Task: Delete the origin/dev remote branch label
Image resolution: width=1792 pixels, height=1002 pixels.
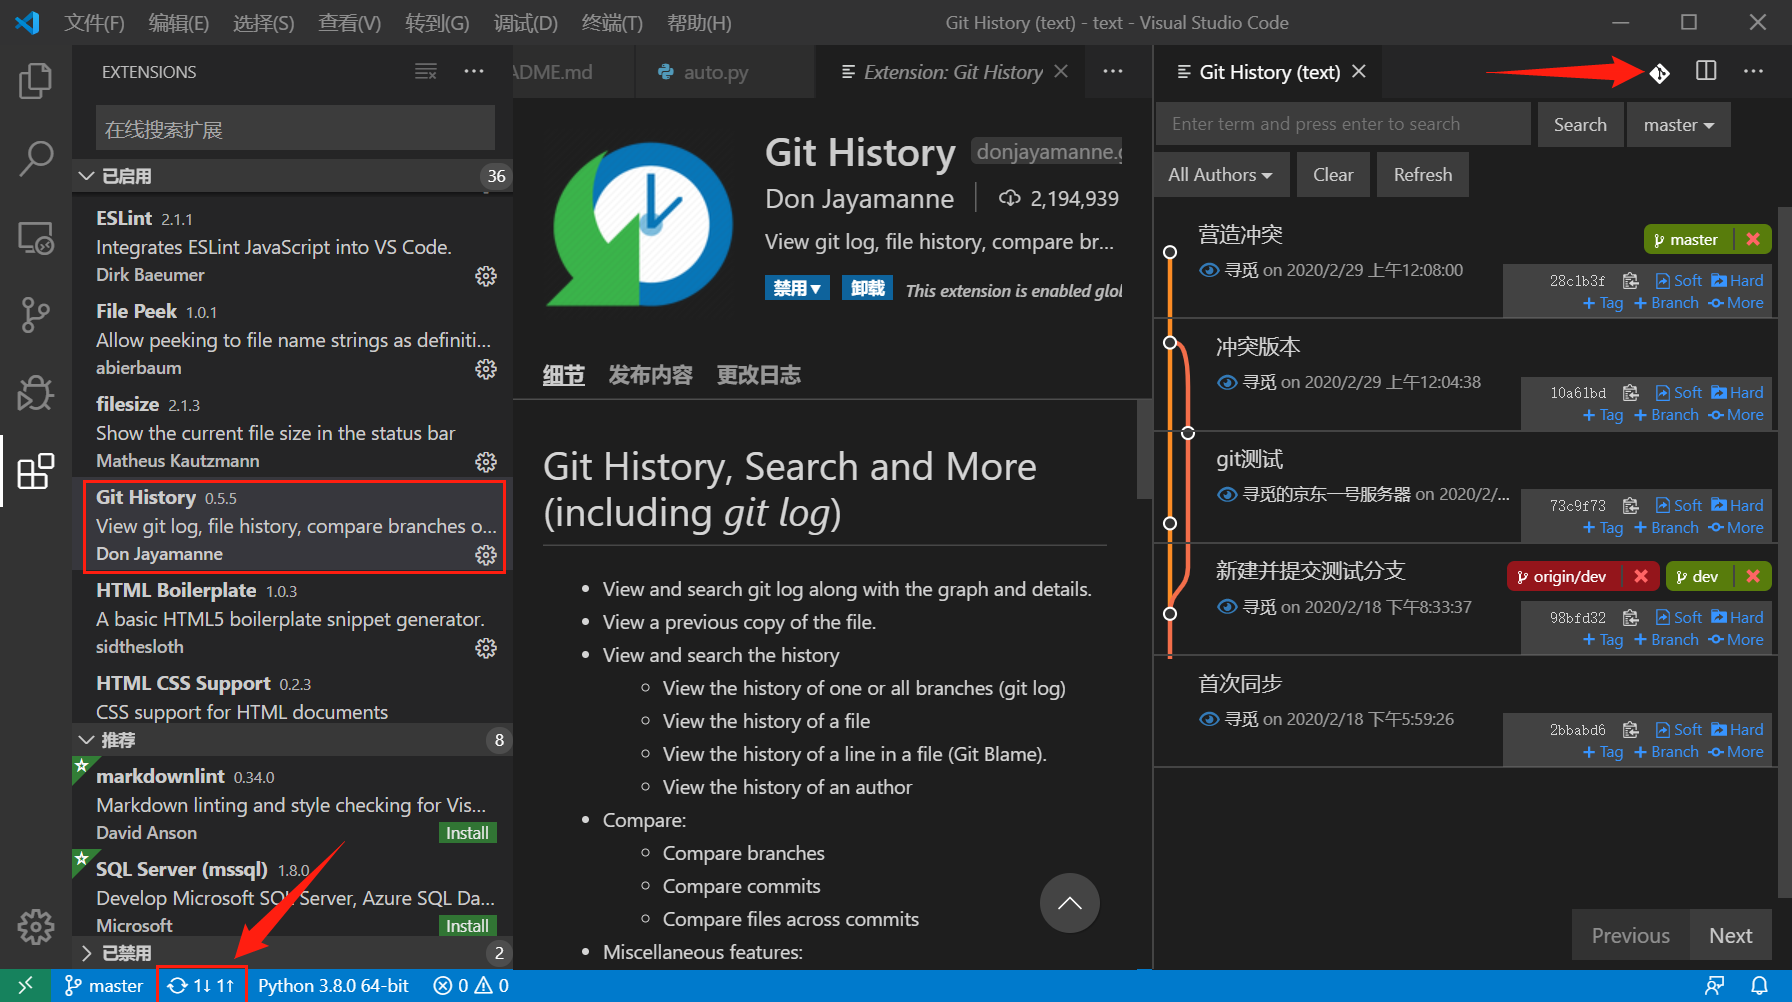Action: [1641, 577]
